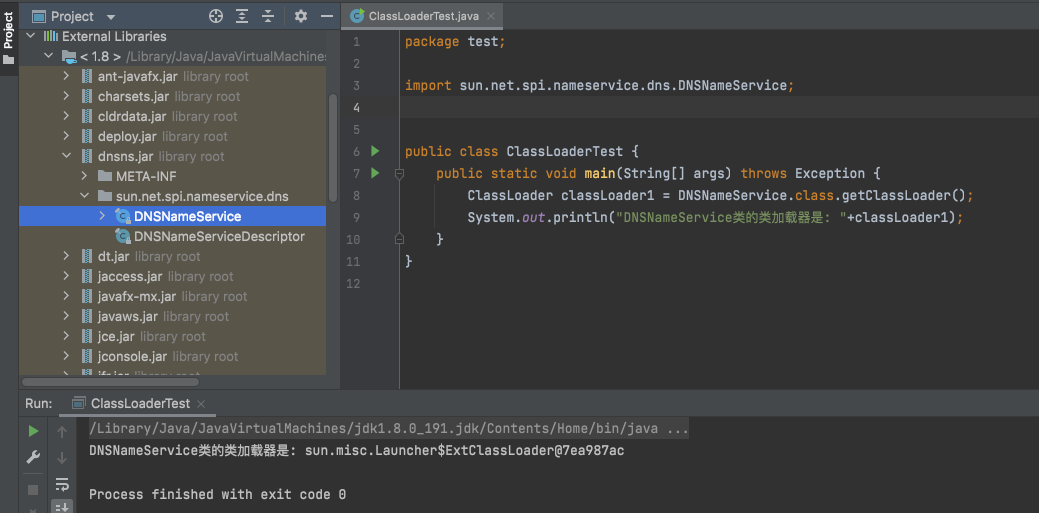1039x513 pixels.
Task: Click the Expand All icon in Project panel
Action: click(243, 17)
